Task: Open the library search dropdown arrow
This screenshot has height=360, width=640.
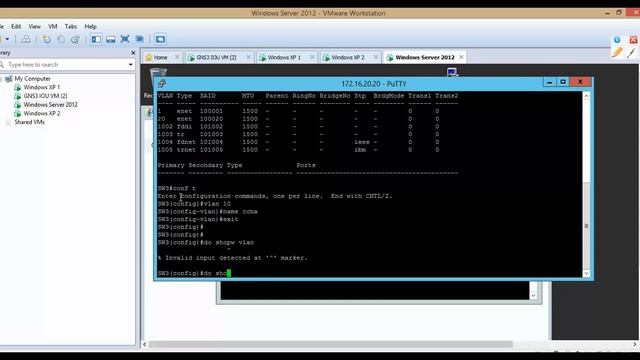Action: point(131,64)
